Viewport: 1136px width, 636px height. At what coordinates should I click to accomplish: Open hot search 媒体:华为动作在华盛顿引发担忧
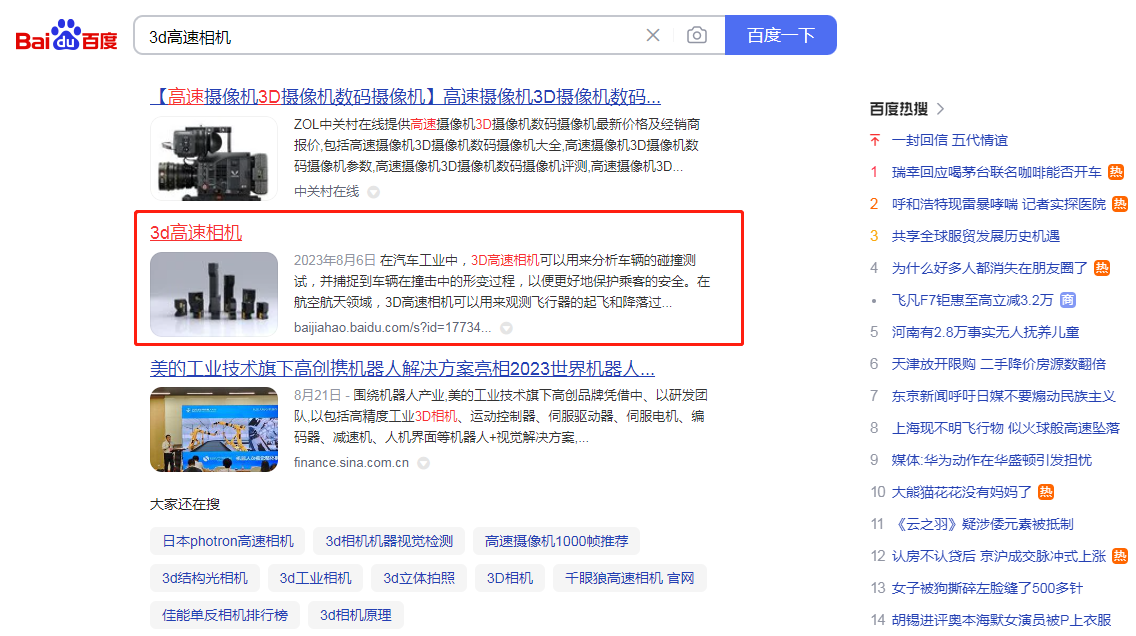point(991,460)
